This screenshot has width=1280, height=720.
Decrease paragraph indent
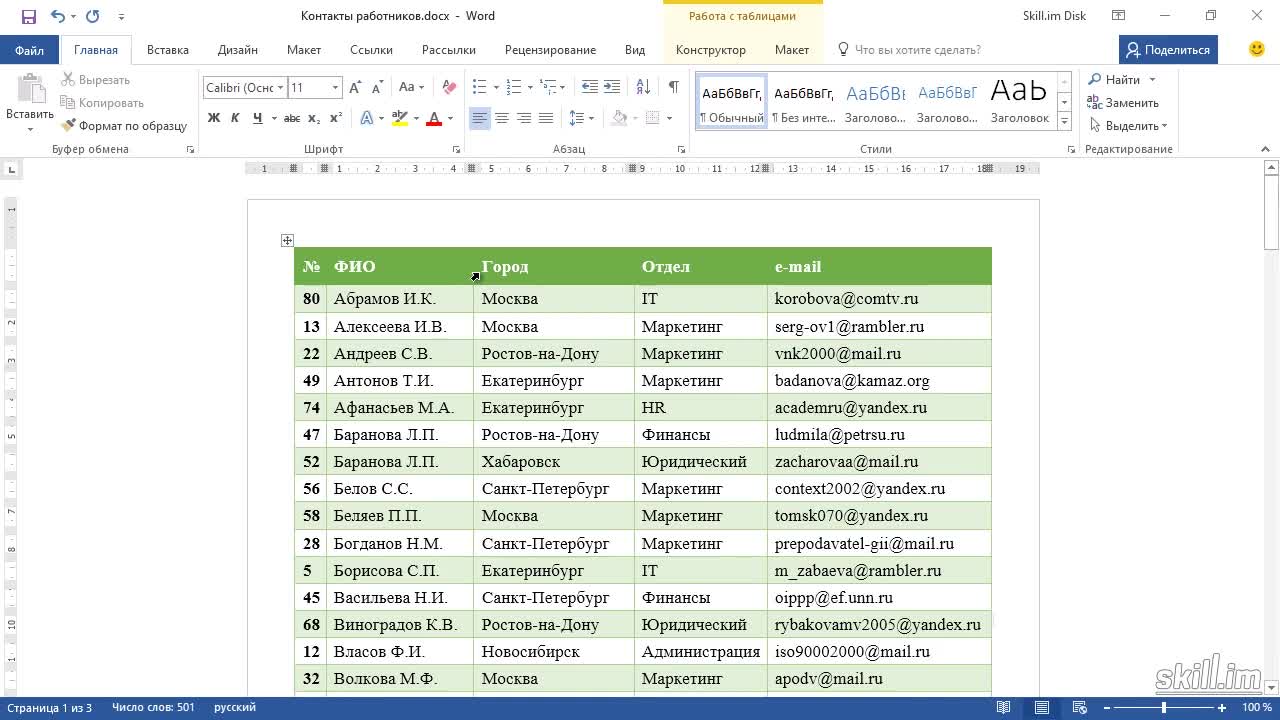pyautogui.click(x=590, y=88)
